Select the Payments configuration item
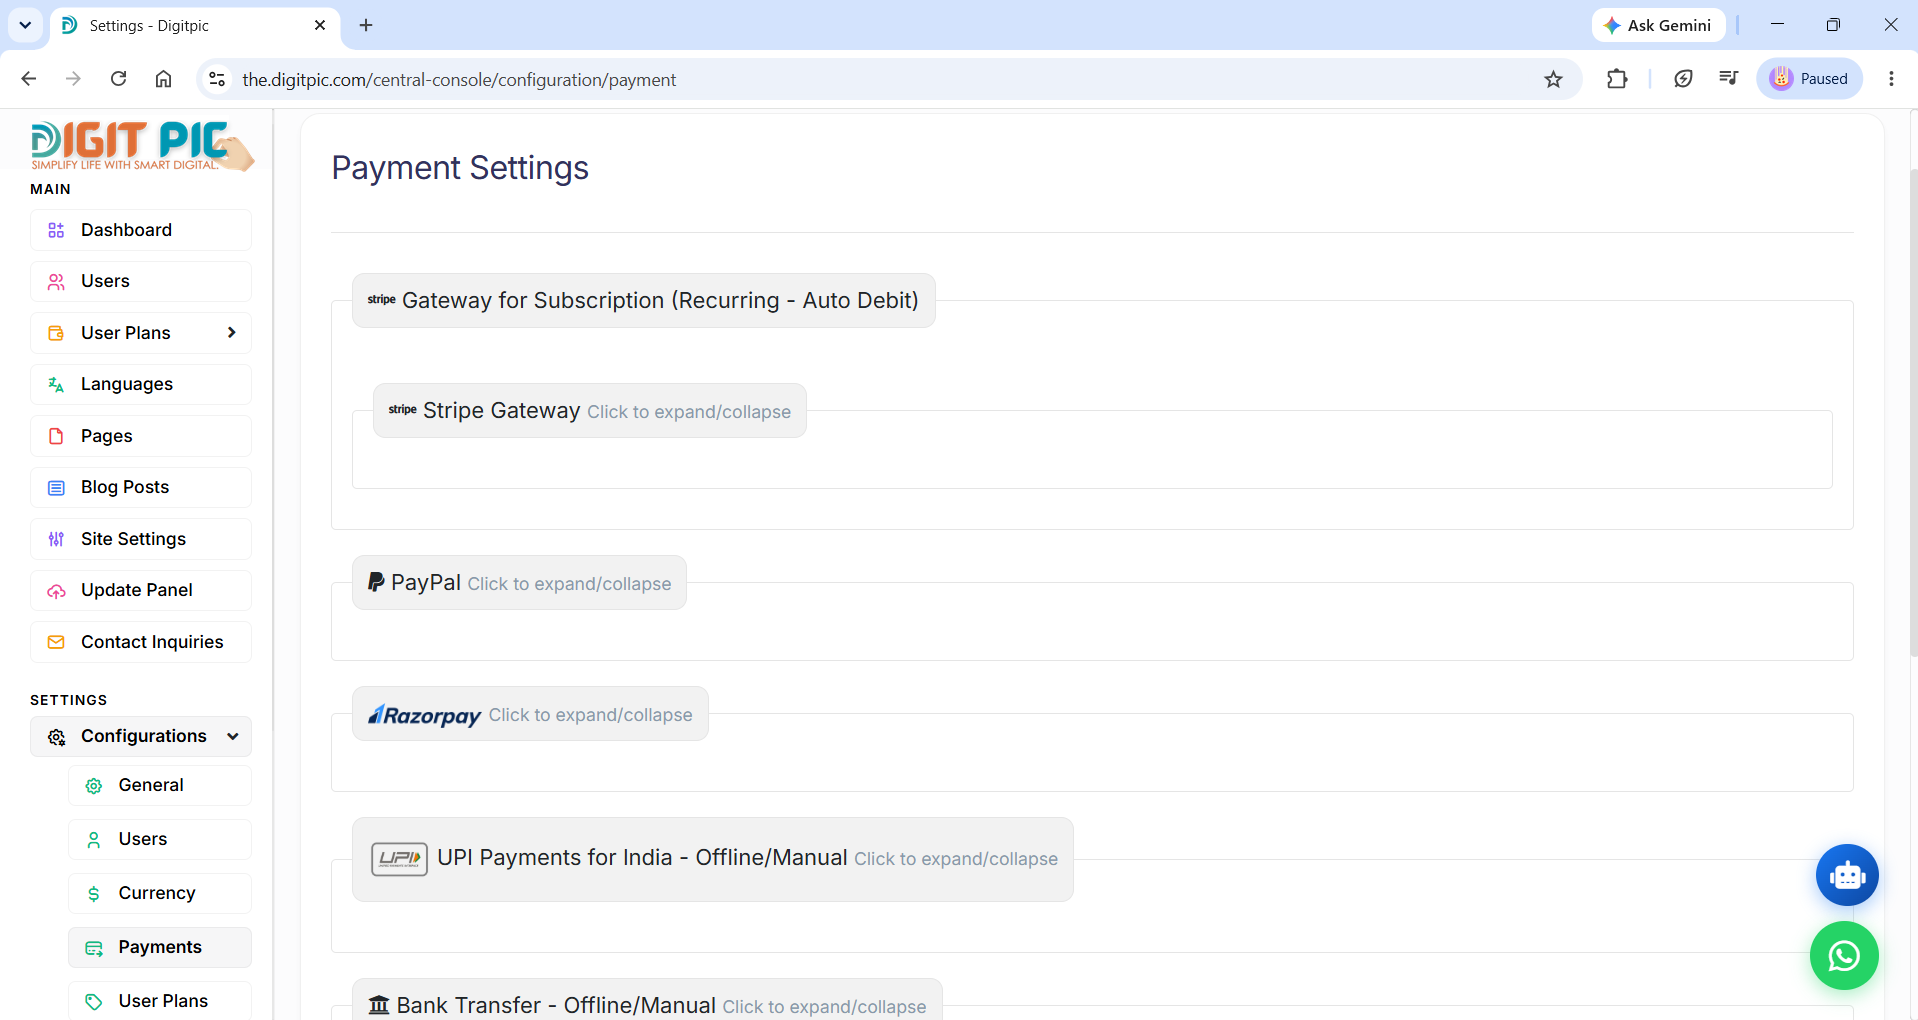This screenshot has width=1918, height=1020. (160, 947)
